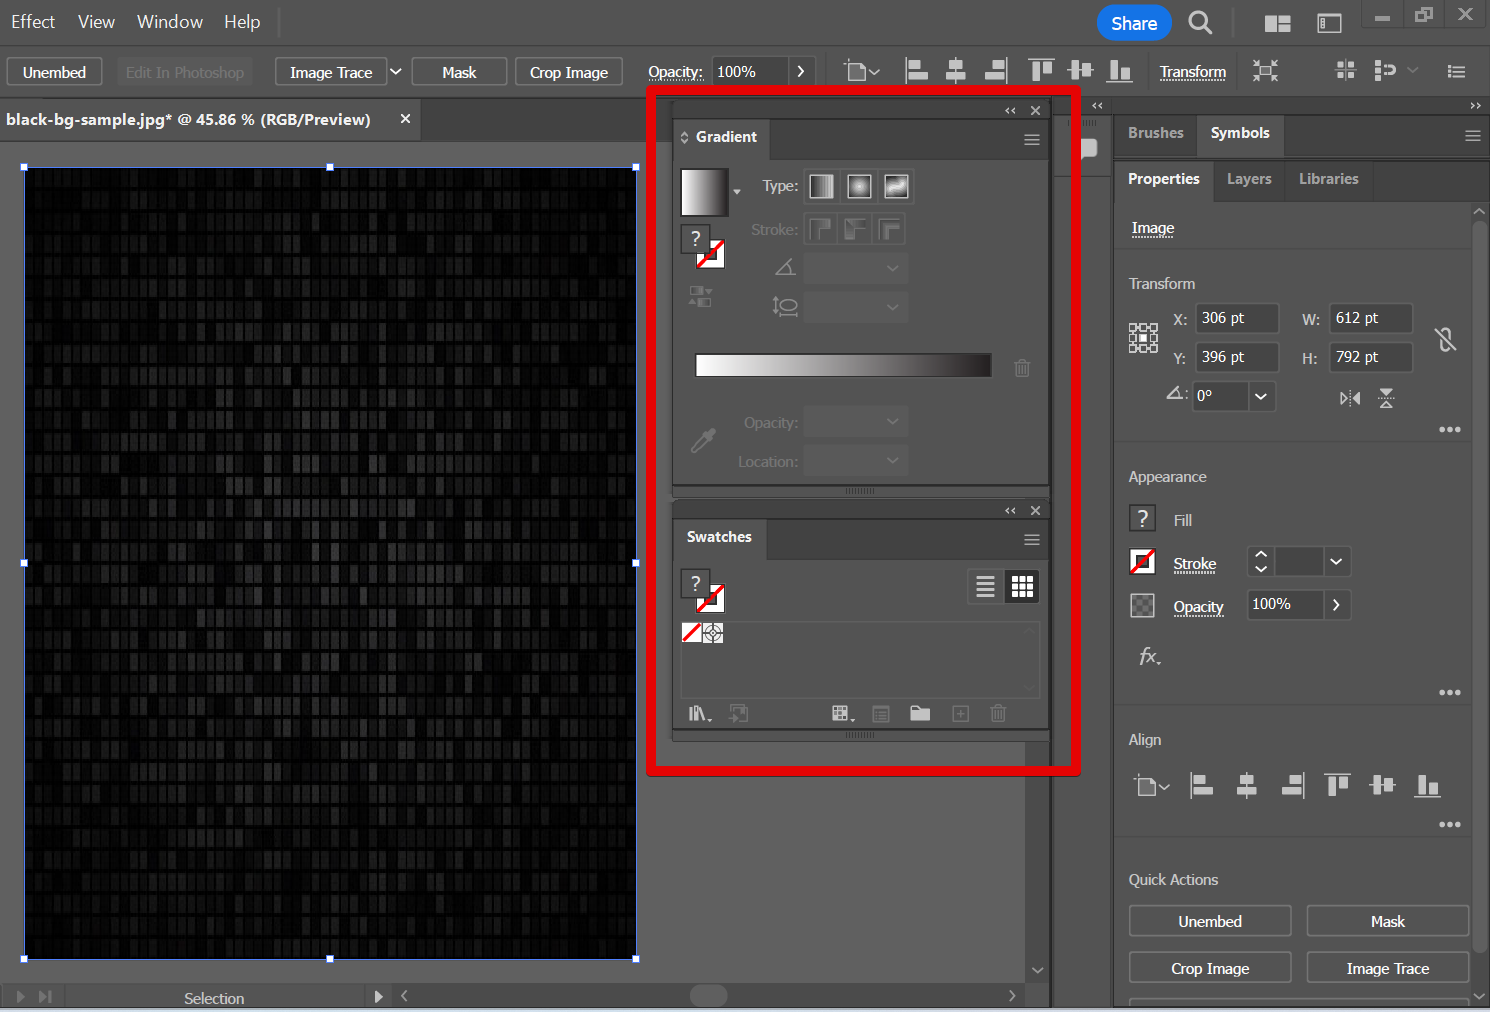Choose the freeform gradient type icon
Viewport: 1490px width, 1012px height.
click(896, 187)
